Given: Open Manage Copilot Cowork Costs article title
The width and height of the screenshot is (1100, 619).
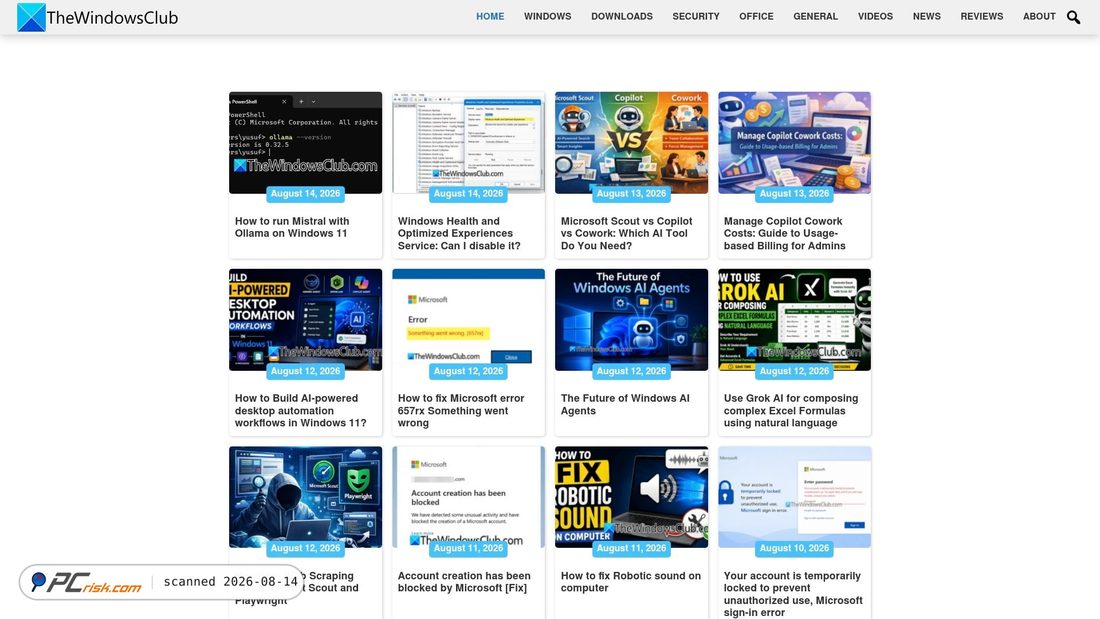Looking at the screenshot, I should (784, 233).
